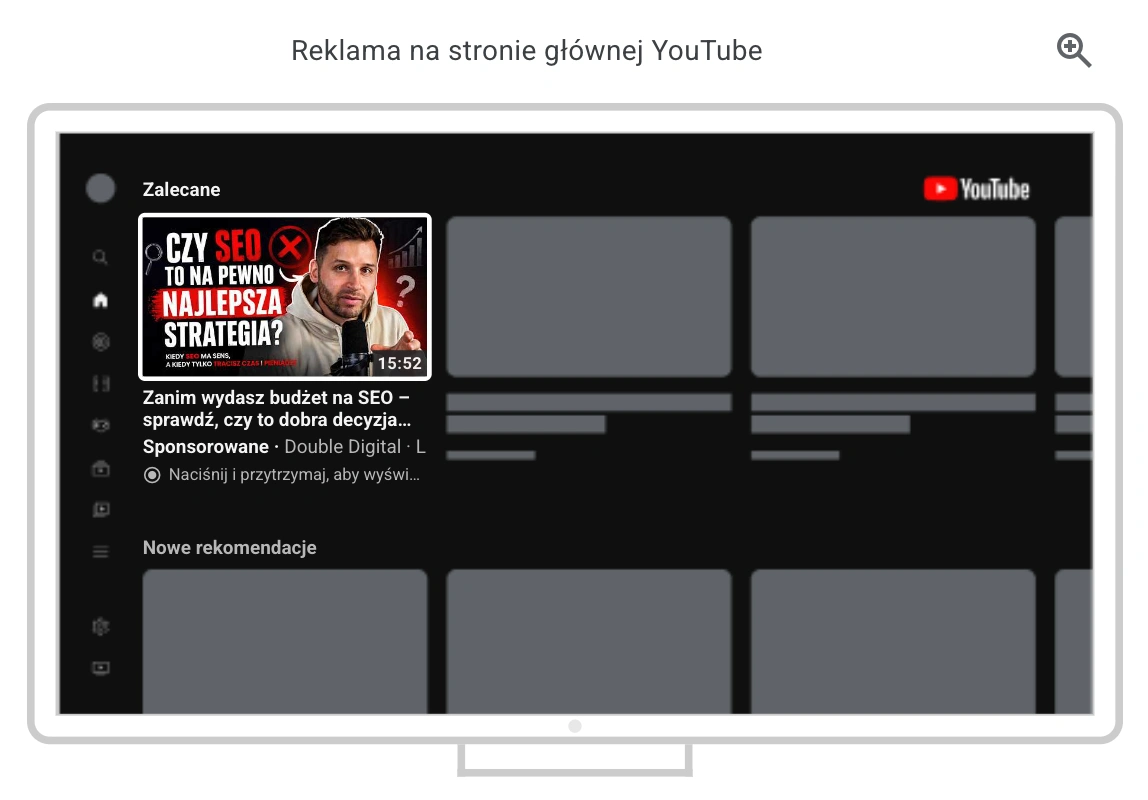This screenshot has width=1148, height=800.
Task: Click the ad title 'Zanim wydasz budżet na SEO'
Action: pos(277,408)
